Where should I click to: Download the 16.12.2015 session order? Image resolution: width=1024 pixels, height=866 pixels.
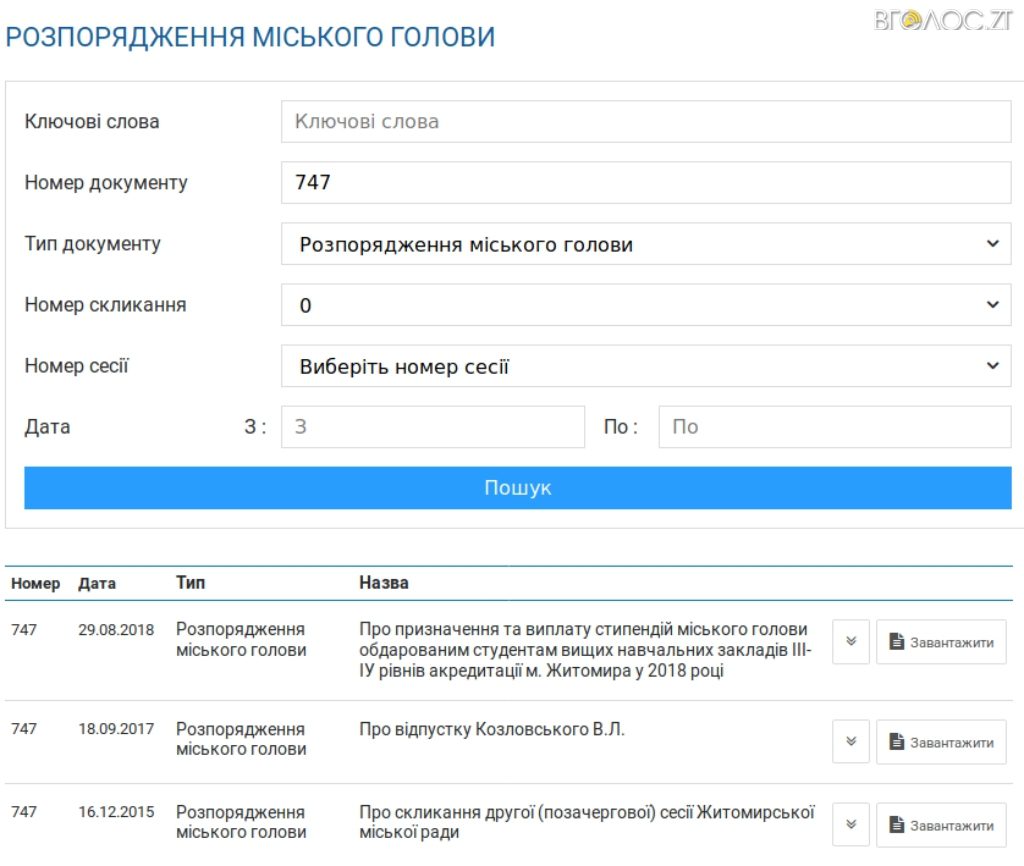point(941,825)
